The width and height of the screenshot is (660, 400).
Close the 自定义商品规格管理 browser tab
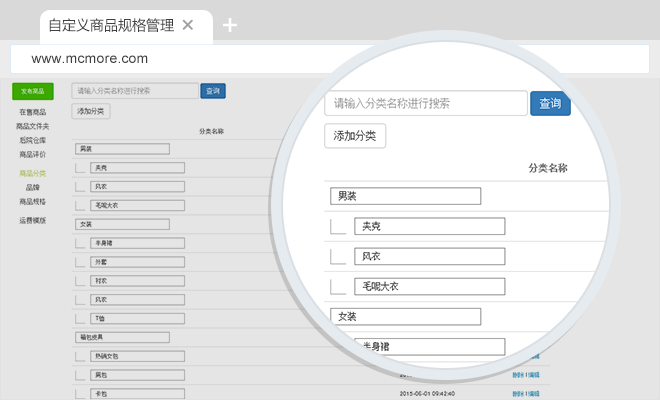[187, 26]
